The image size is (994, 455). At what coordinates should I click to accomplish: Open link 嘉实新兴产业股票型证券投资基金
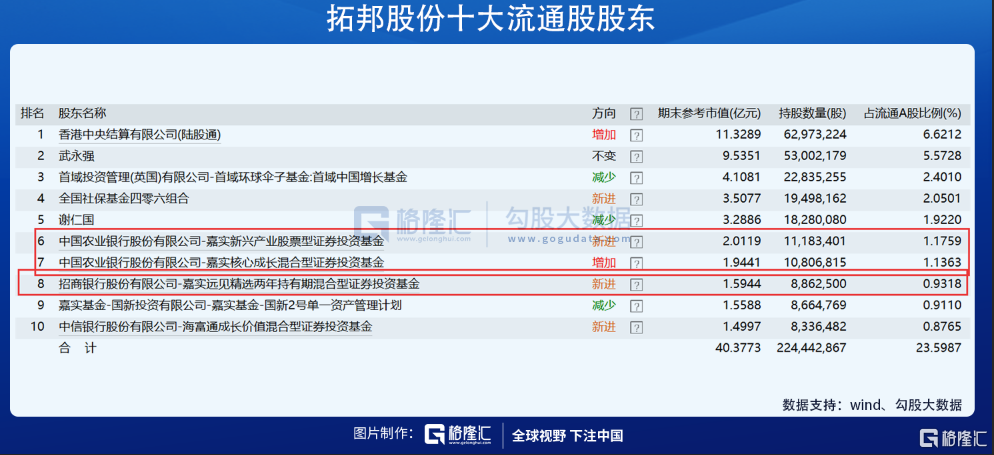pyautogui.click(x=221, y=241)
